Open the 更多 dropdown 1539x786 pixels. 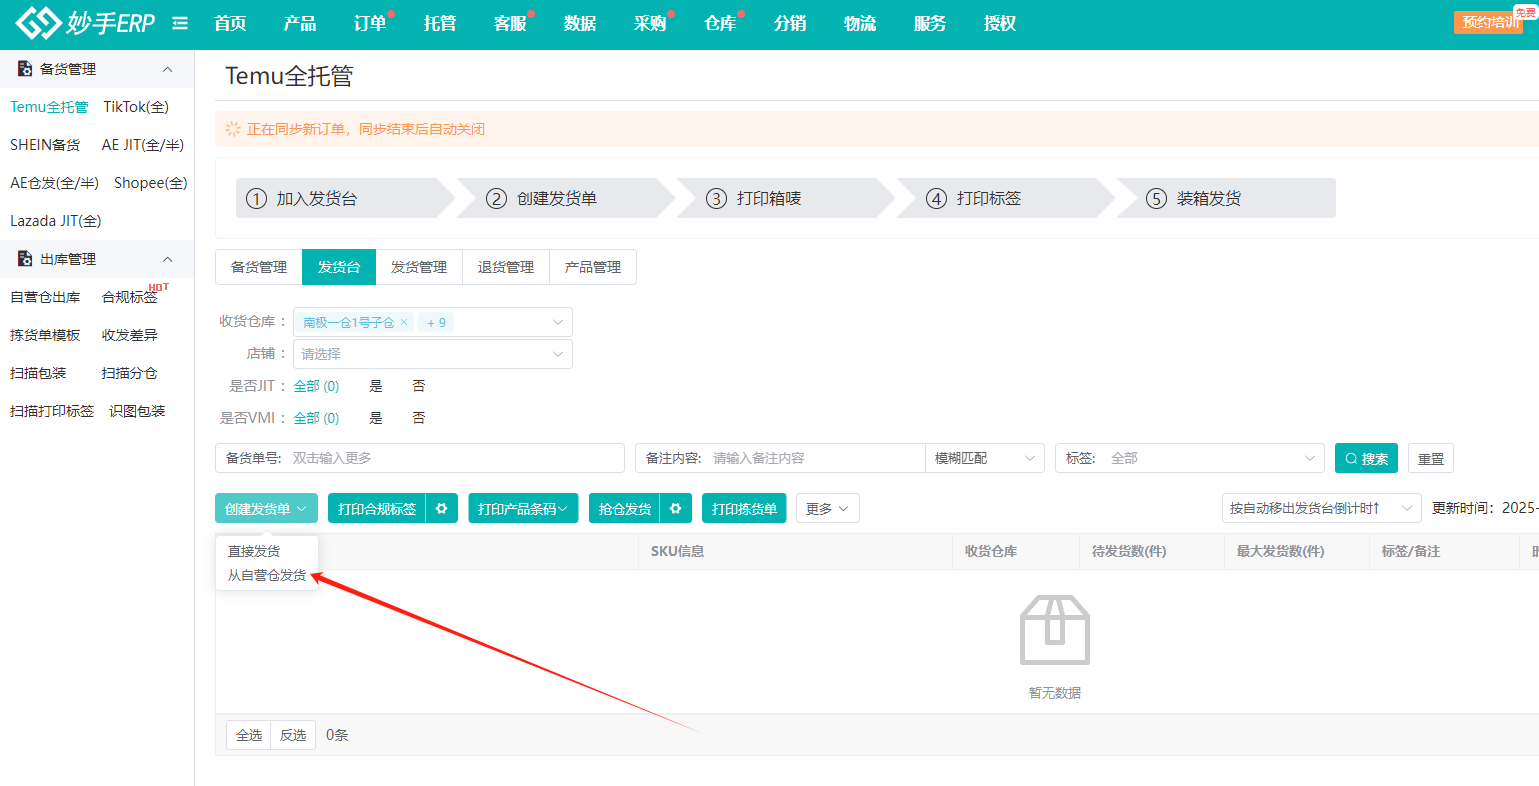coord(828,508)
